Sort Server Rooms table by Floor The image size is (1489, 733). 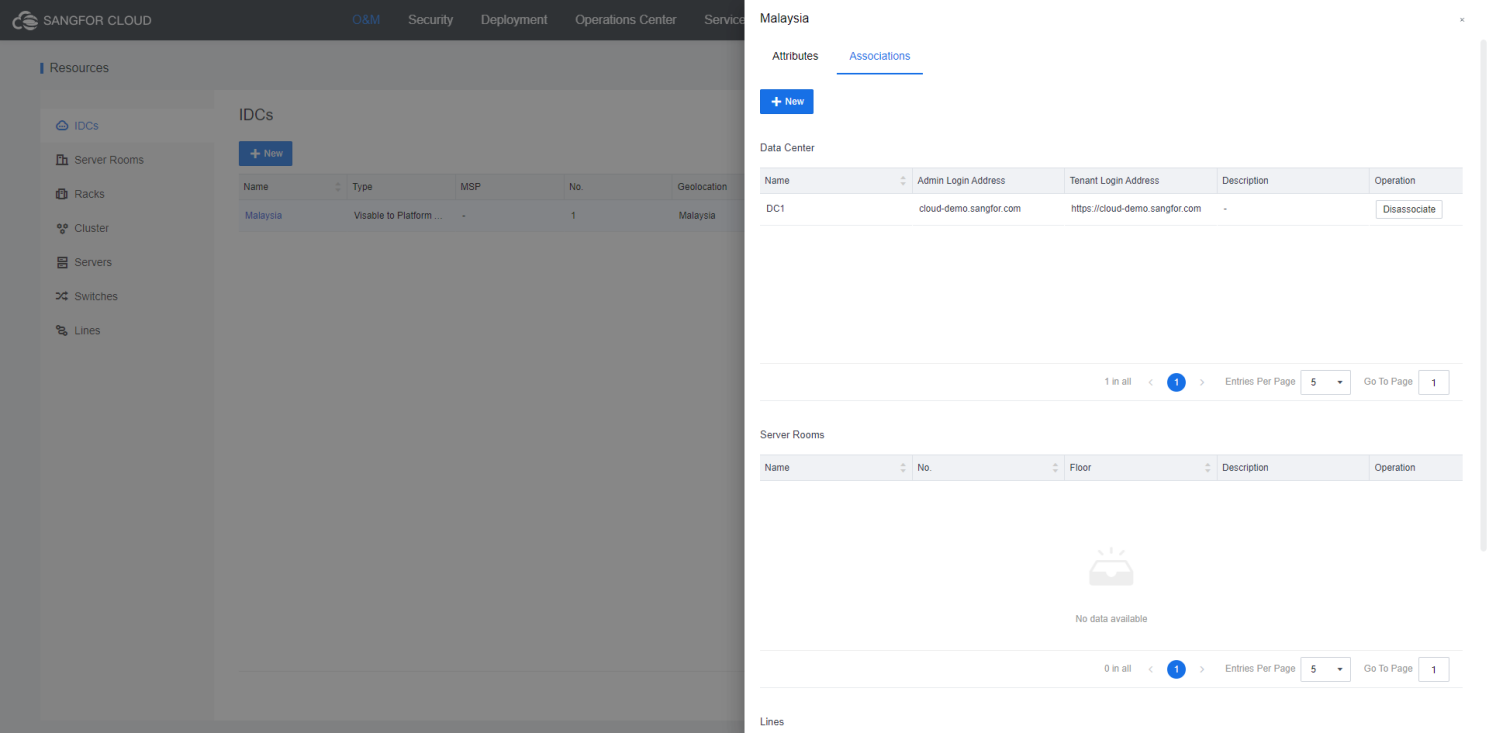point(1208,468)
